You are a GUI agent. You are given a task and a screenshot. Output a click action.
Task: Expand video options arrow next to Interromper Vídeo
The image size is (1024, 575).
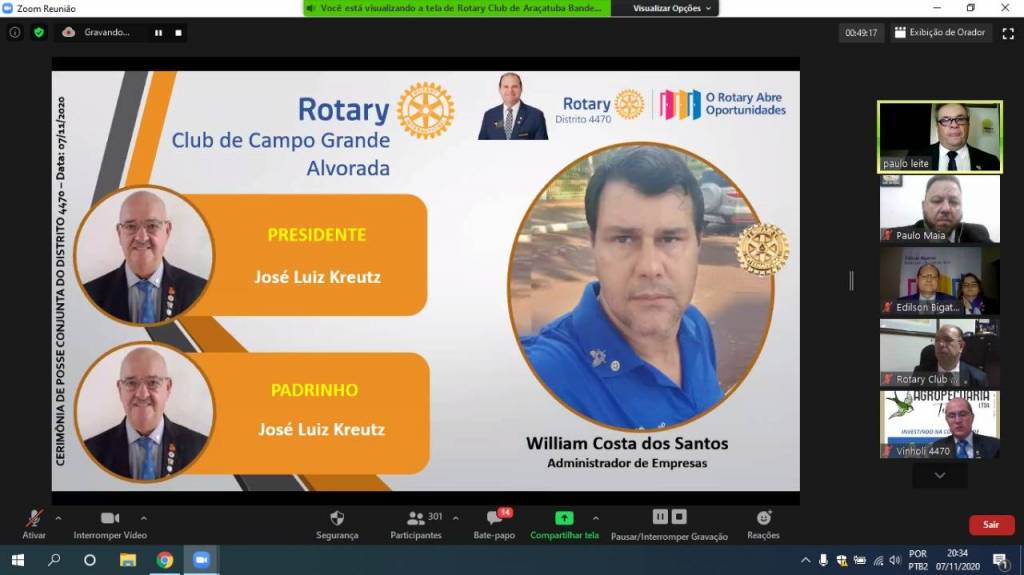pyautogui.click(x=144, y=518)
